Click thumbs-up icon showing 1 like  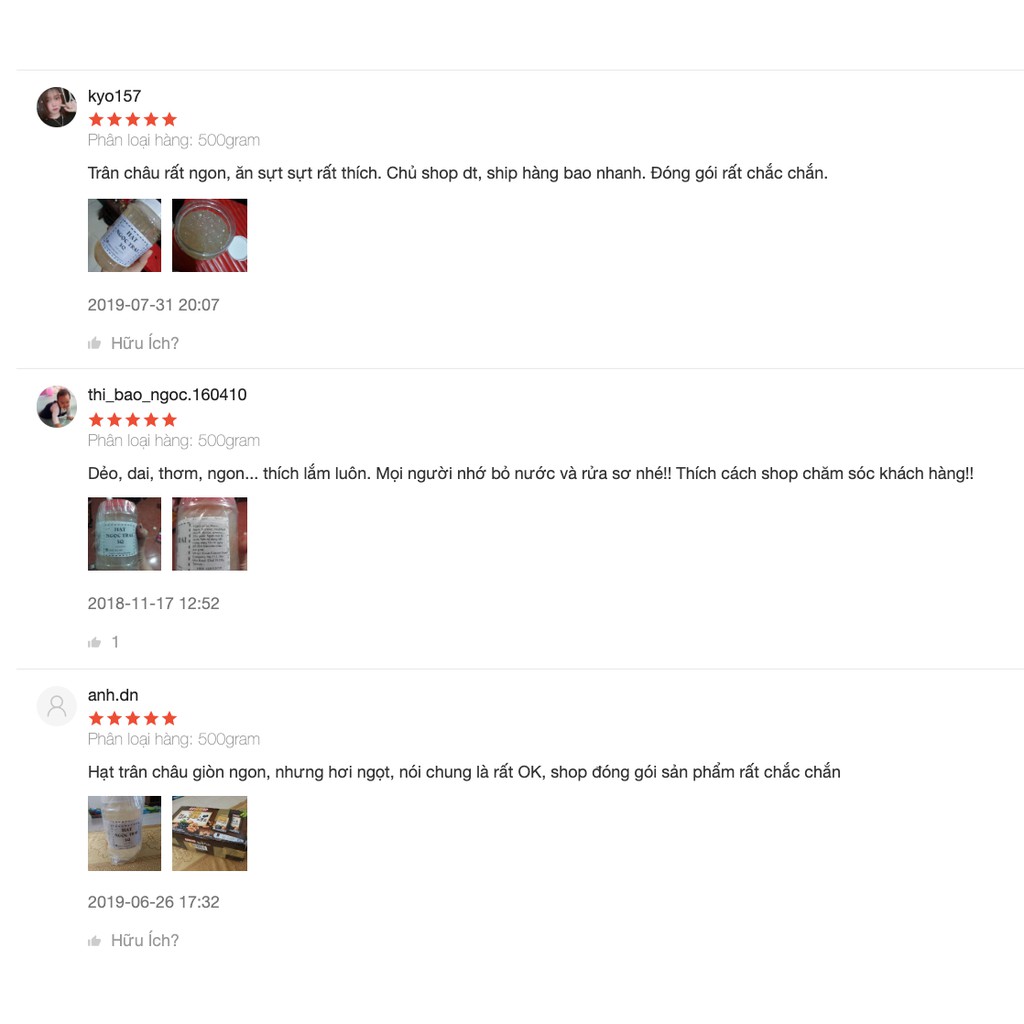click(x=95, y=642)
